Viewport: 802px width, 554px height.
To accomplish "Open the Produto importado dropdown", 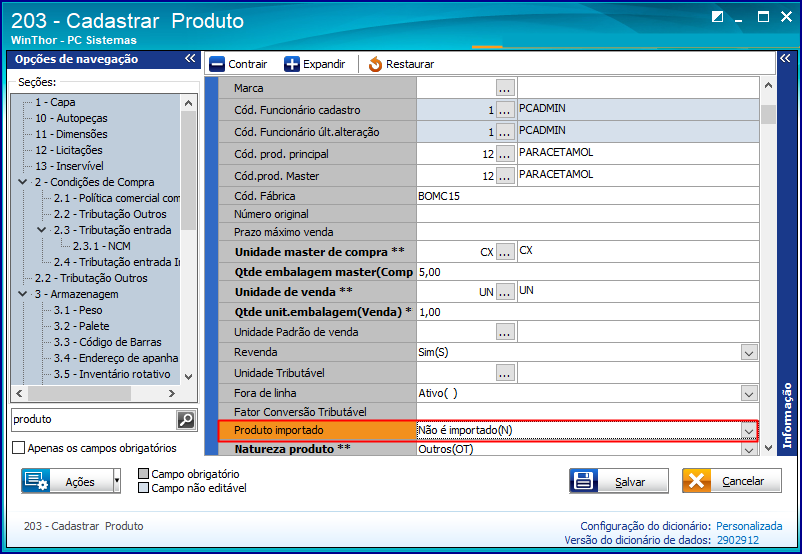I will pos(749,431).
